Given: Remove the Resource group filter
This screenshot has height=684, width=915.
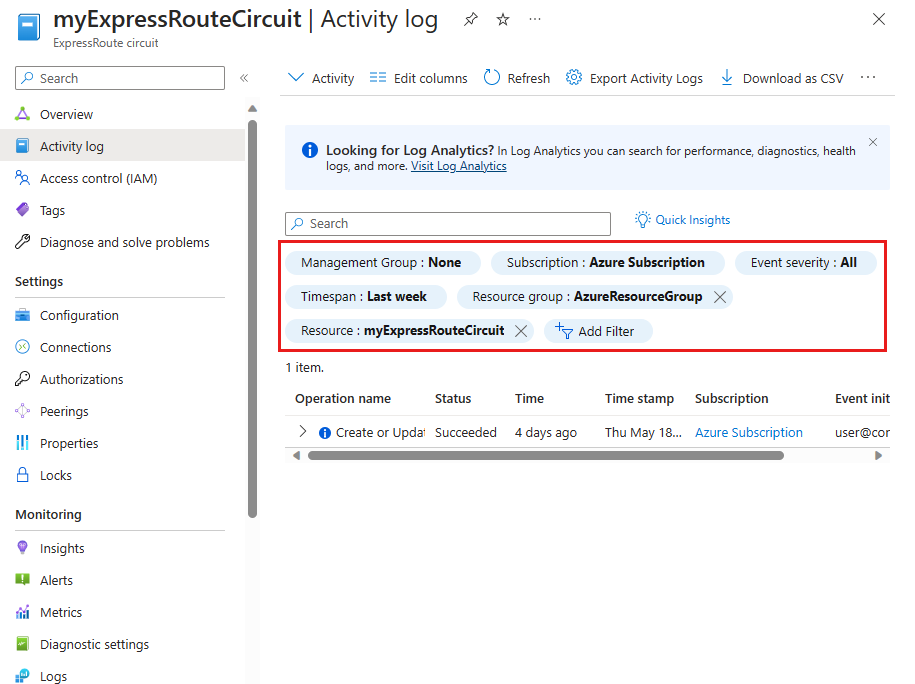Looking at the screenshot, I should [720, 297].
